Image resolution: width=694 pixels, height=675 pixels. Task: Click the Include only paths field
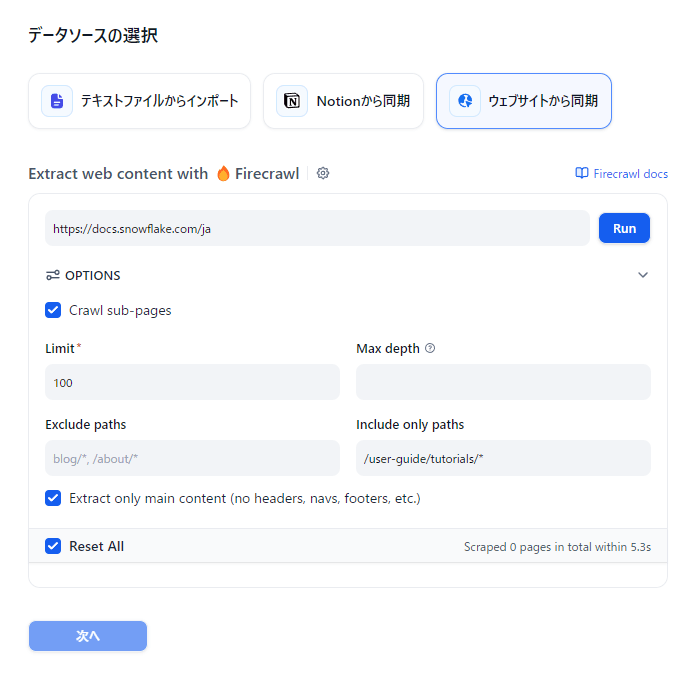[x=503, y=458]
